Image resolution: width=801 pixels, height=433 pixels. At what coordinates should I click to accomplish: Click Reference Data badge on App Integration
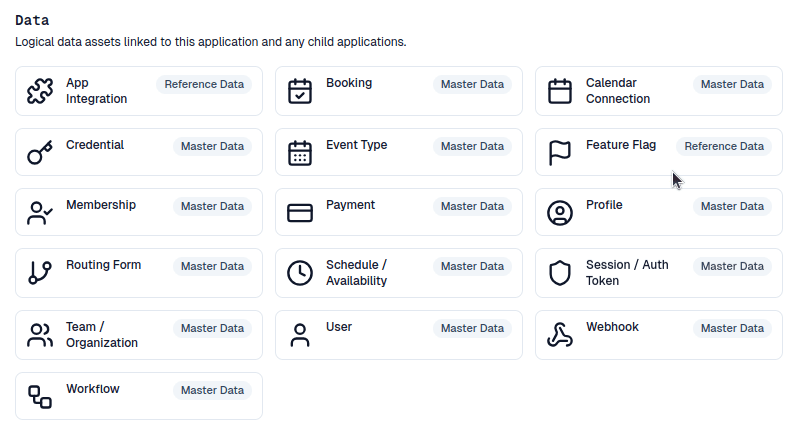pyautogui.click(x=204, y=84)
